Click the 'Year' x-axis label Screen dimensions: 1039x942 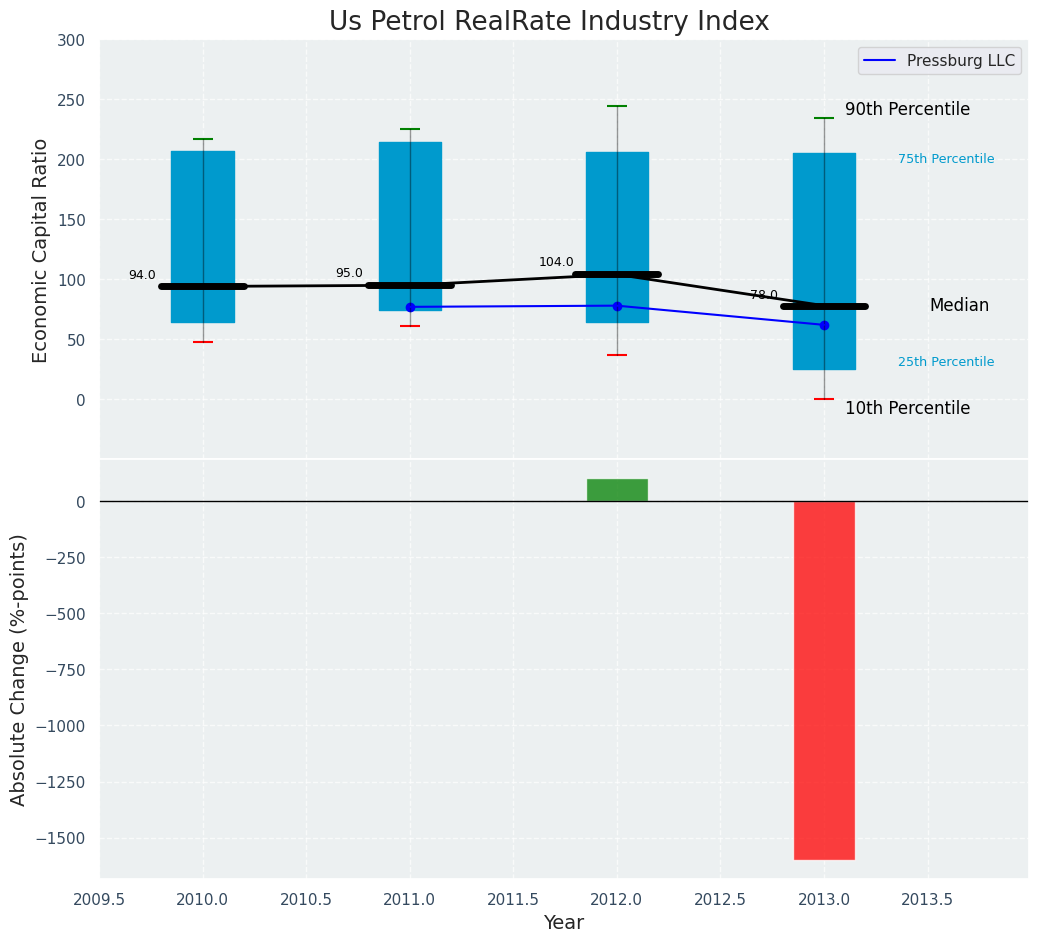tap(564, 922)
